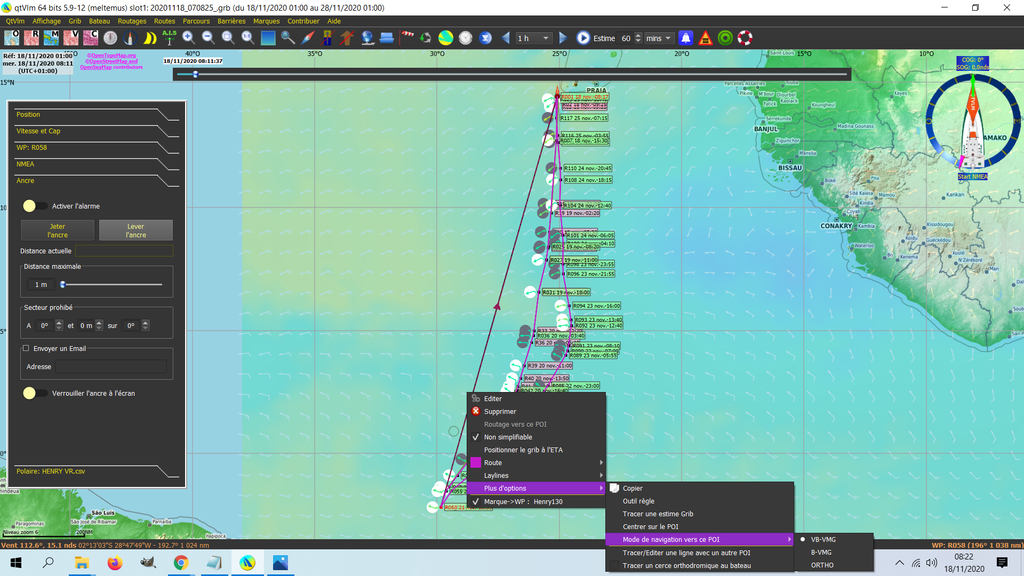
Task: Click the zoom in magnifier
Action: tap(188, 38)
